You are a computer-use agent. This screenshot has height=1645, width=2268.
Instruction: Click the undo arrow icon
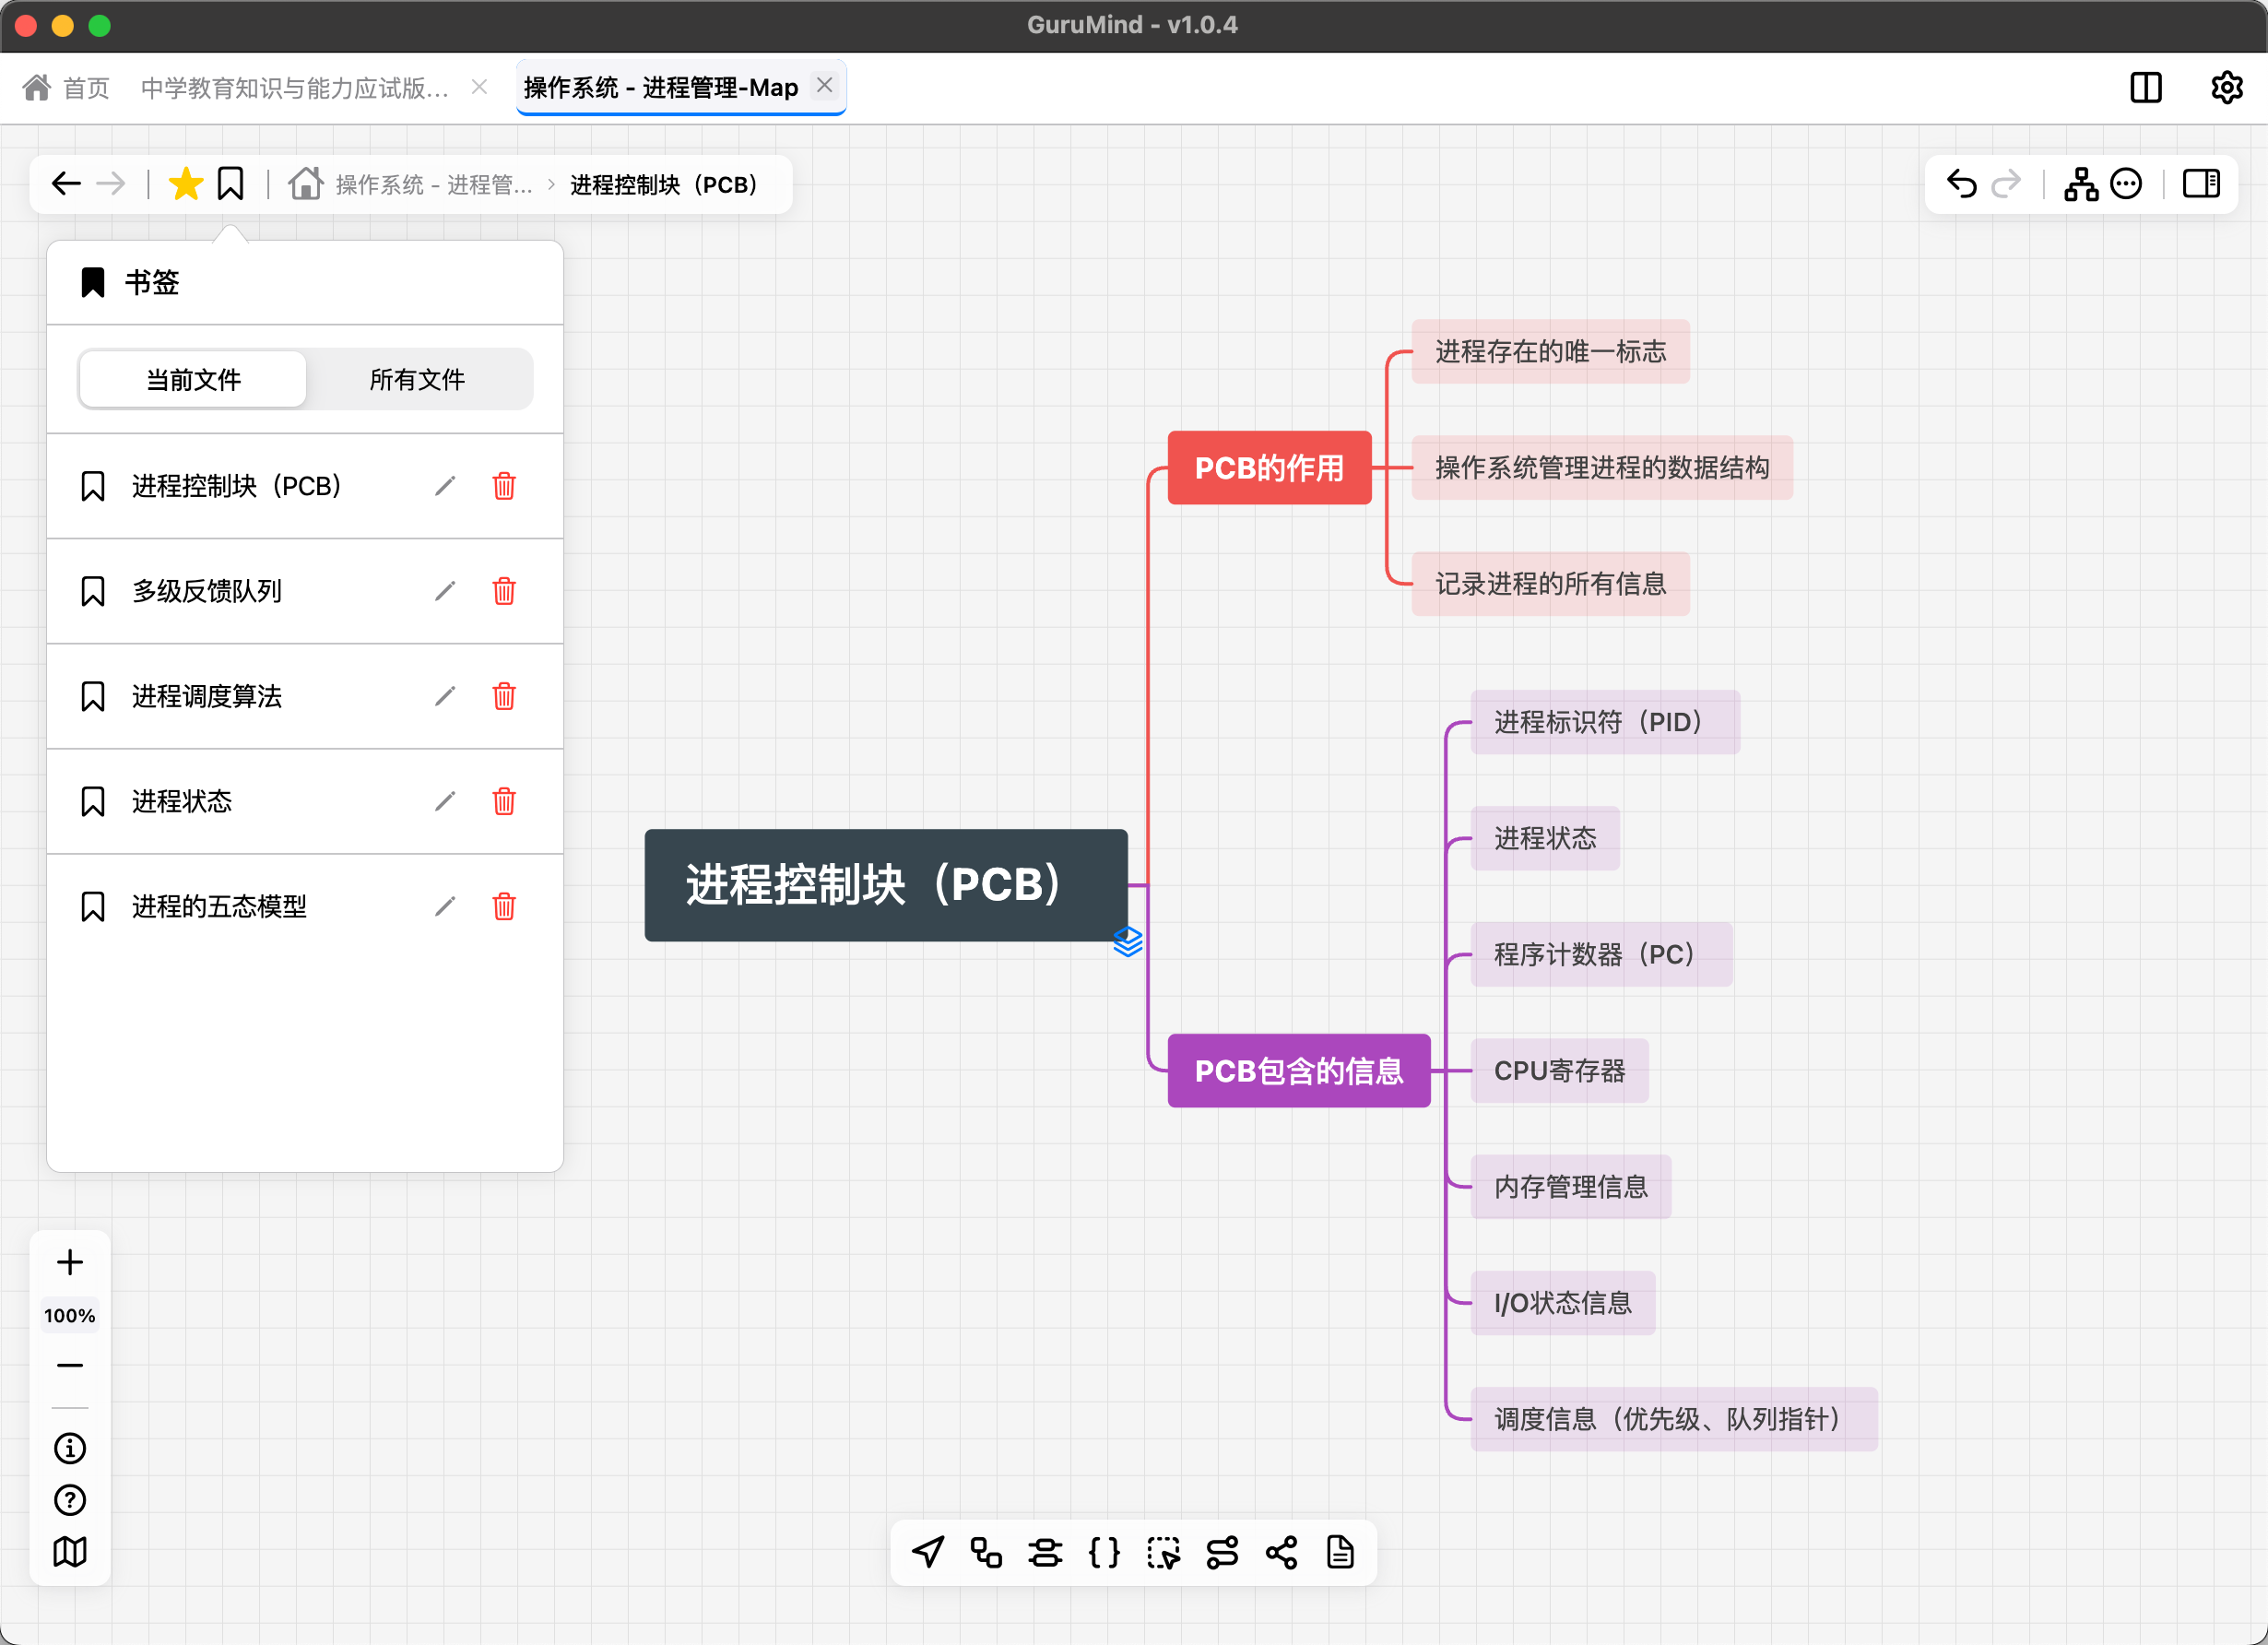click(x=1961, y=184)
